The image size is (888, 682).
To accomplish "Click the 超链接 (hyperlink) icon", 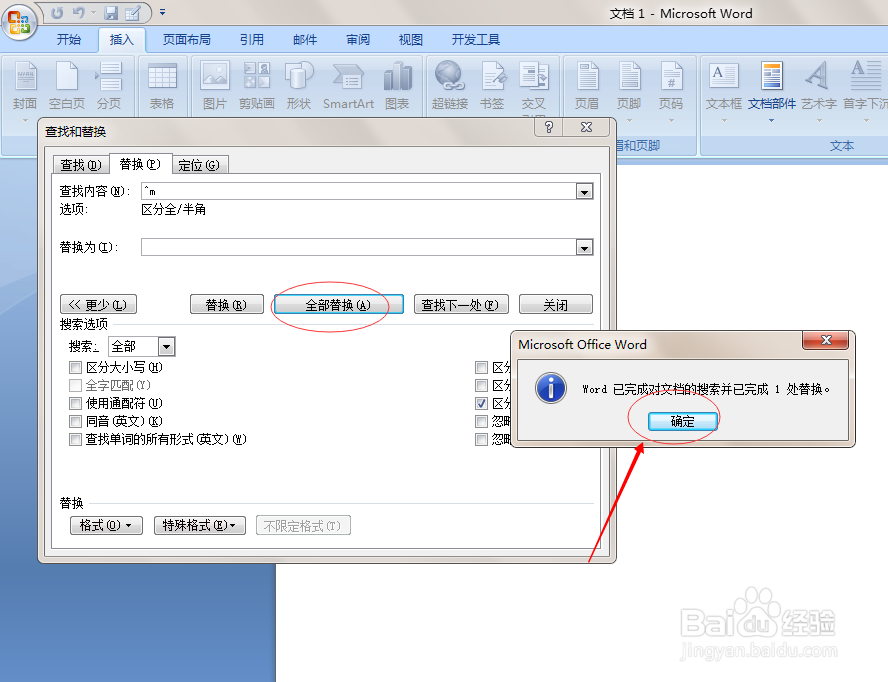I will click(x=448, y=85).
